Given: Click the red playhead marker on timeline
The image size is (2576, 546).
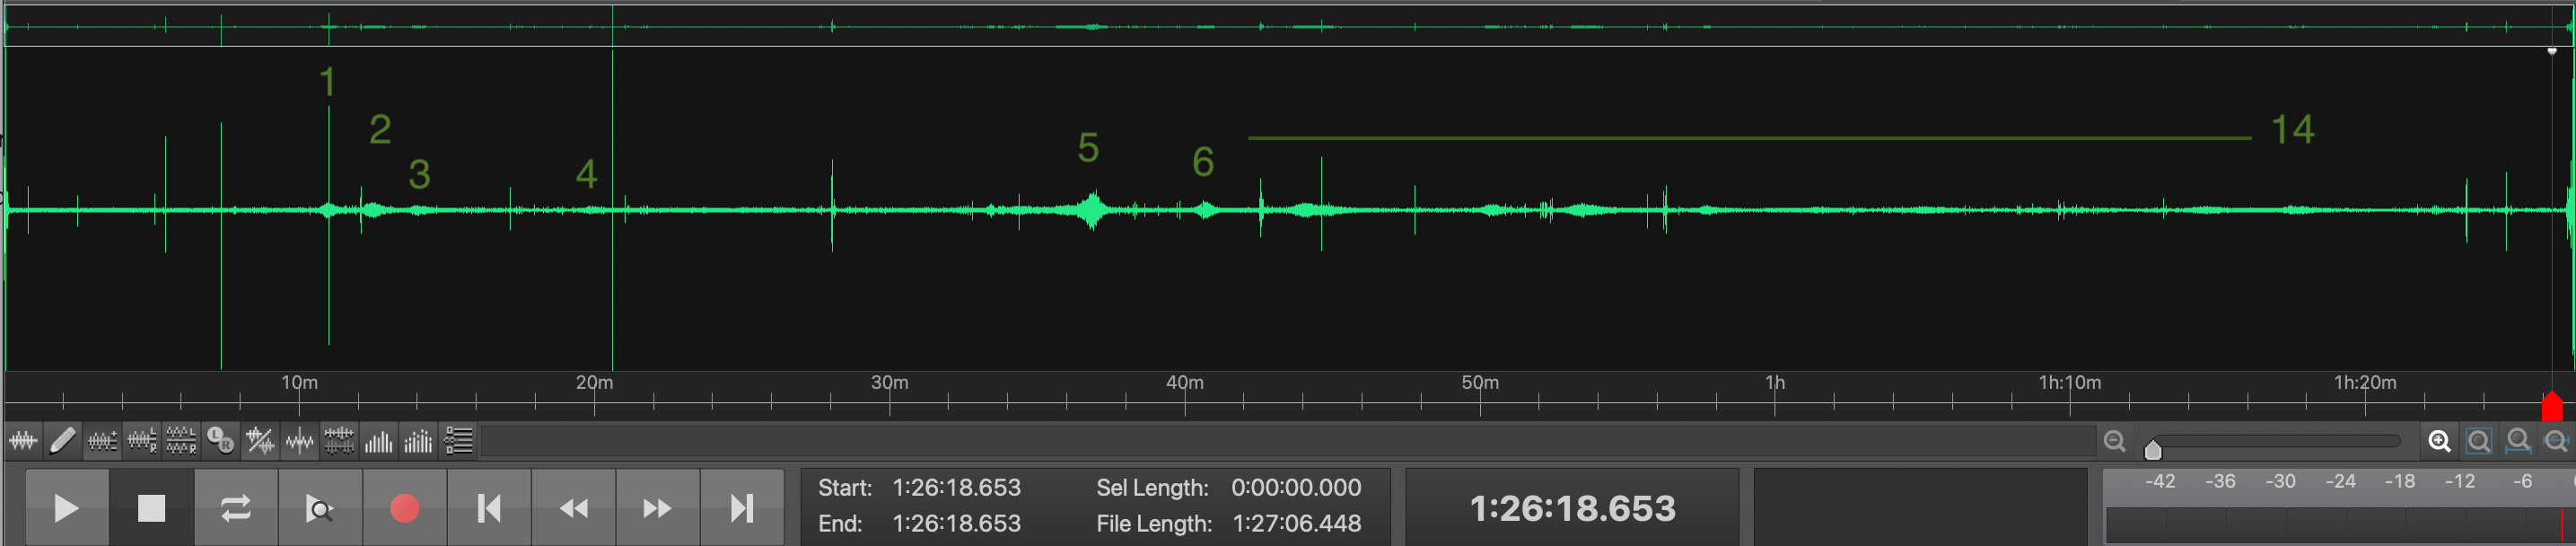Looking at the screenshot, I should pyautogui.click(x=2552, y=406).
